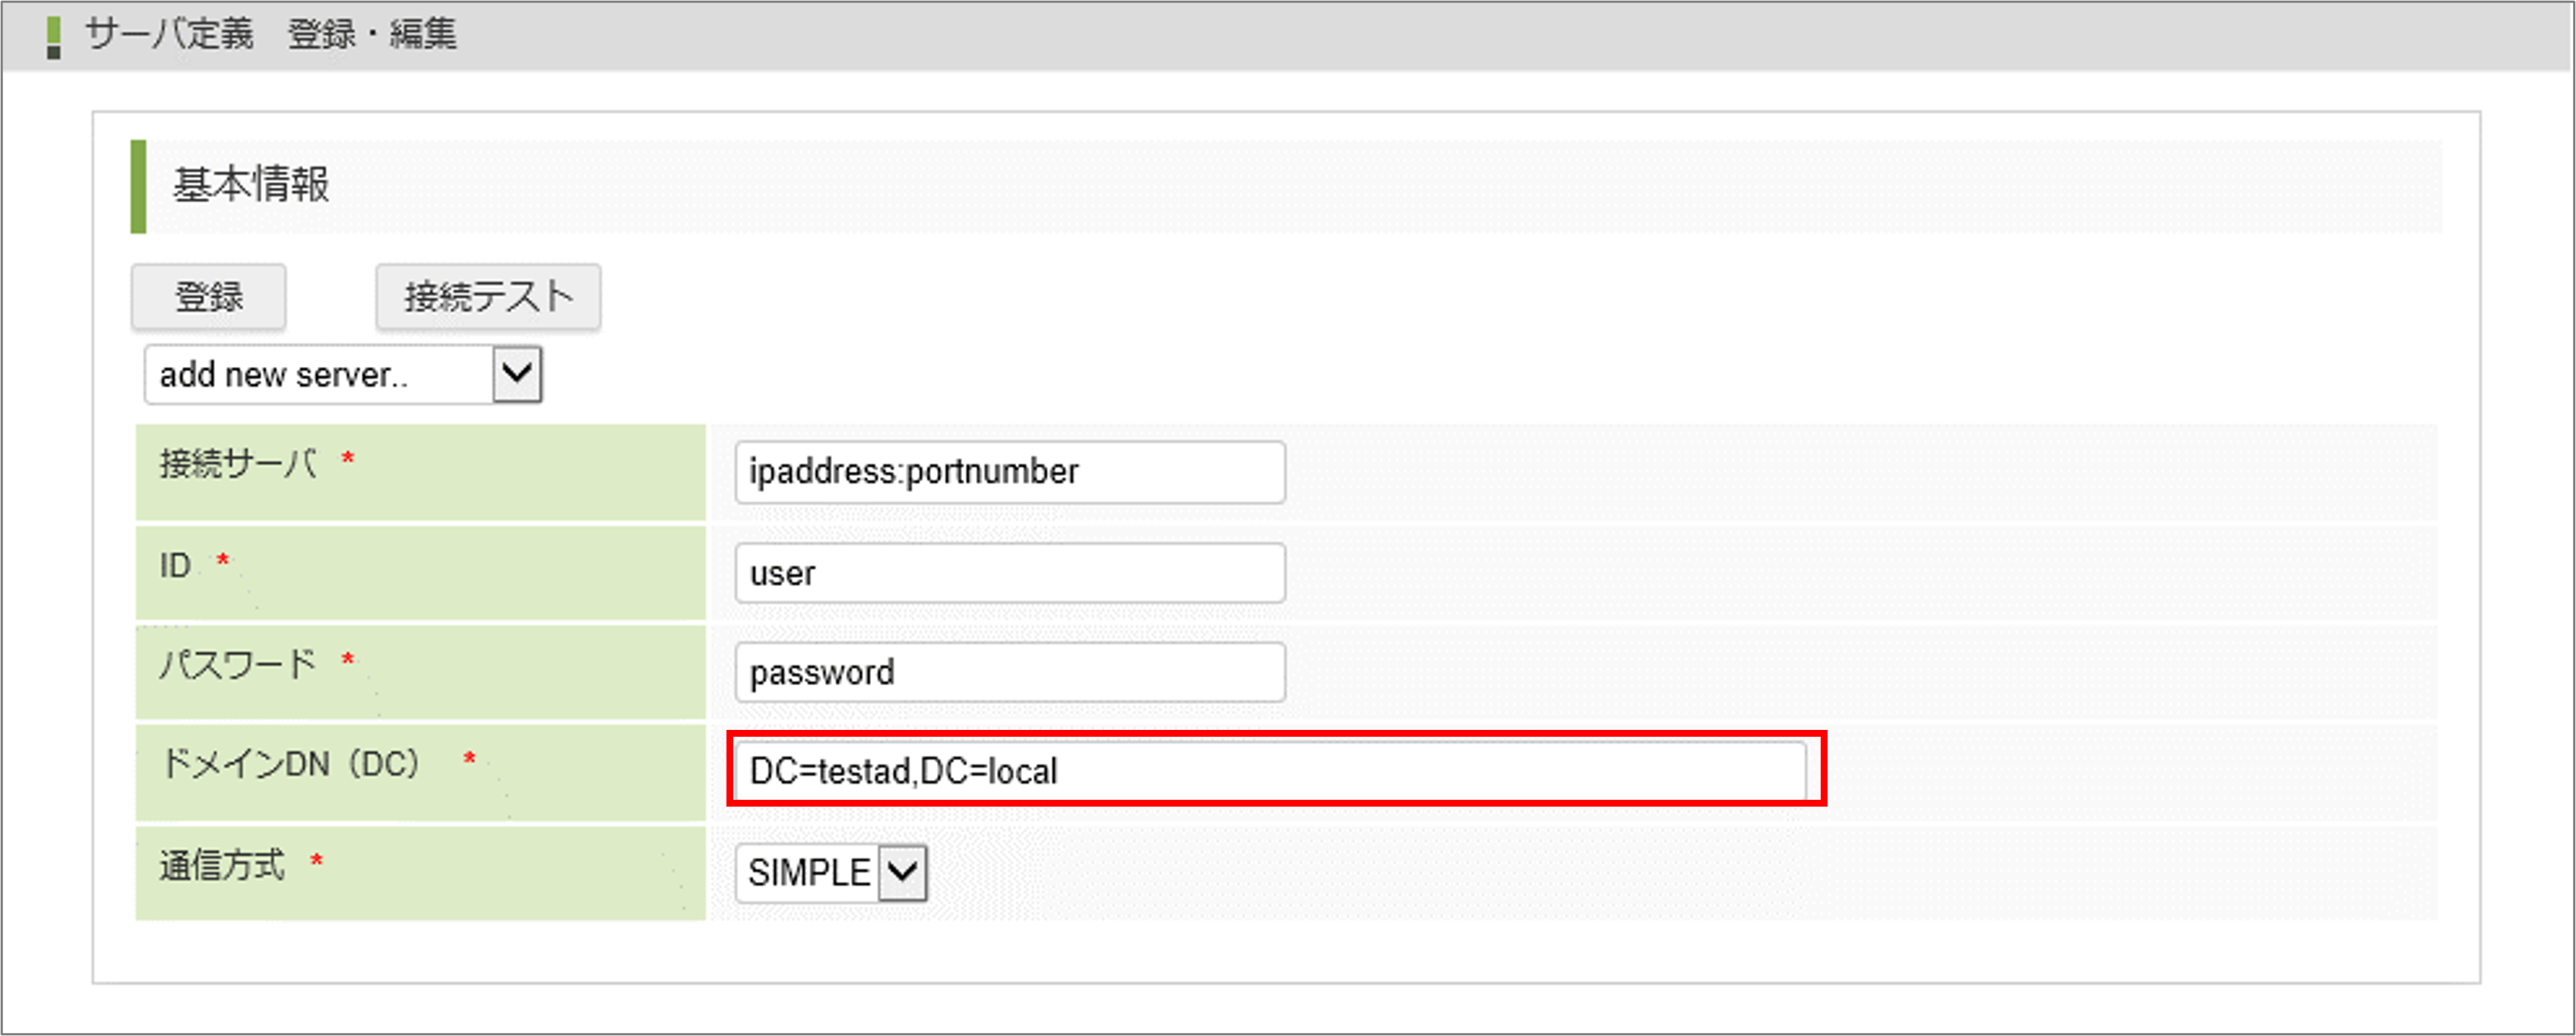Click the パスワード row label
Viewport: 2576px width, 1036px height.
[x=238, y=663]
